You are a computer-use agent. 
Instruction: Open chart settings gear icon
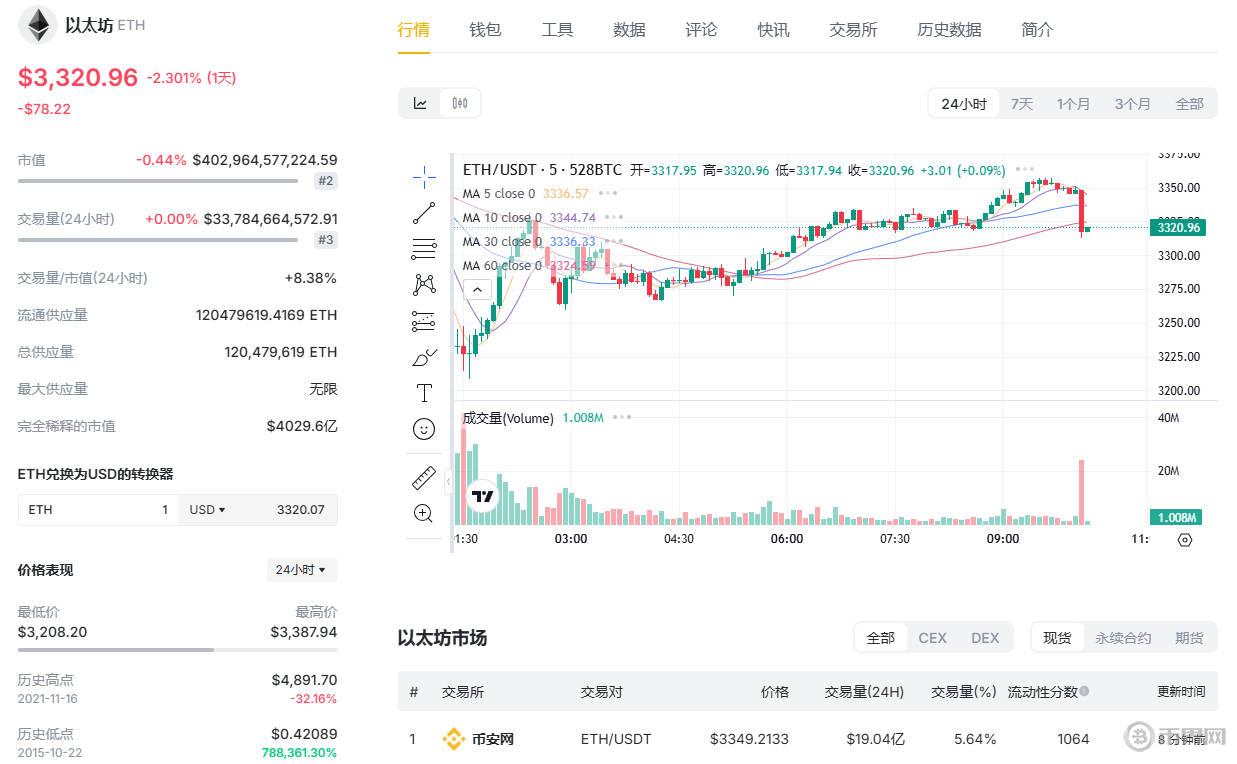point(1185,539)
